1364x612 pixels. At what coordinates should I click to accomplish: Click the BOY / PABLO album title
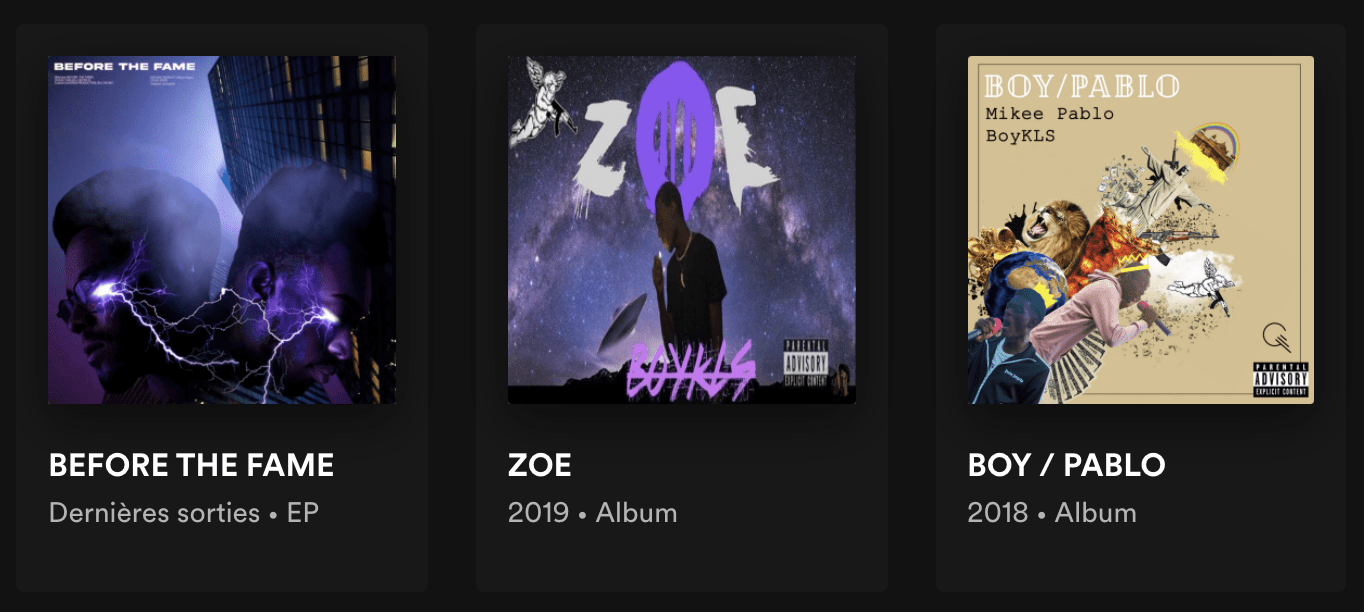pyautogui.click(x=1067, y=465)
